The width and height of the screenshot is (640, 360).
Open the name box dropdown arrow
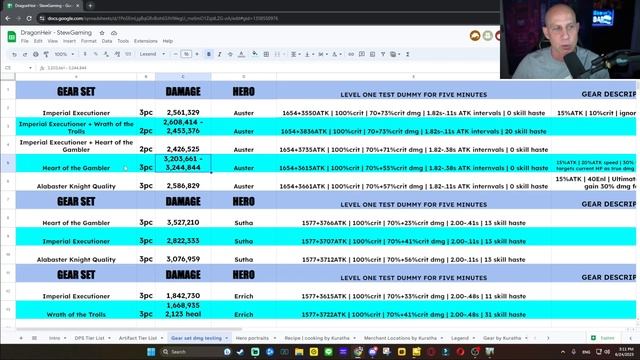tap(30, 68)
